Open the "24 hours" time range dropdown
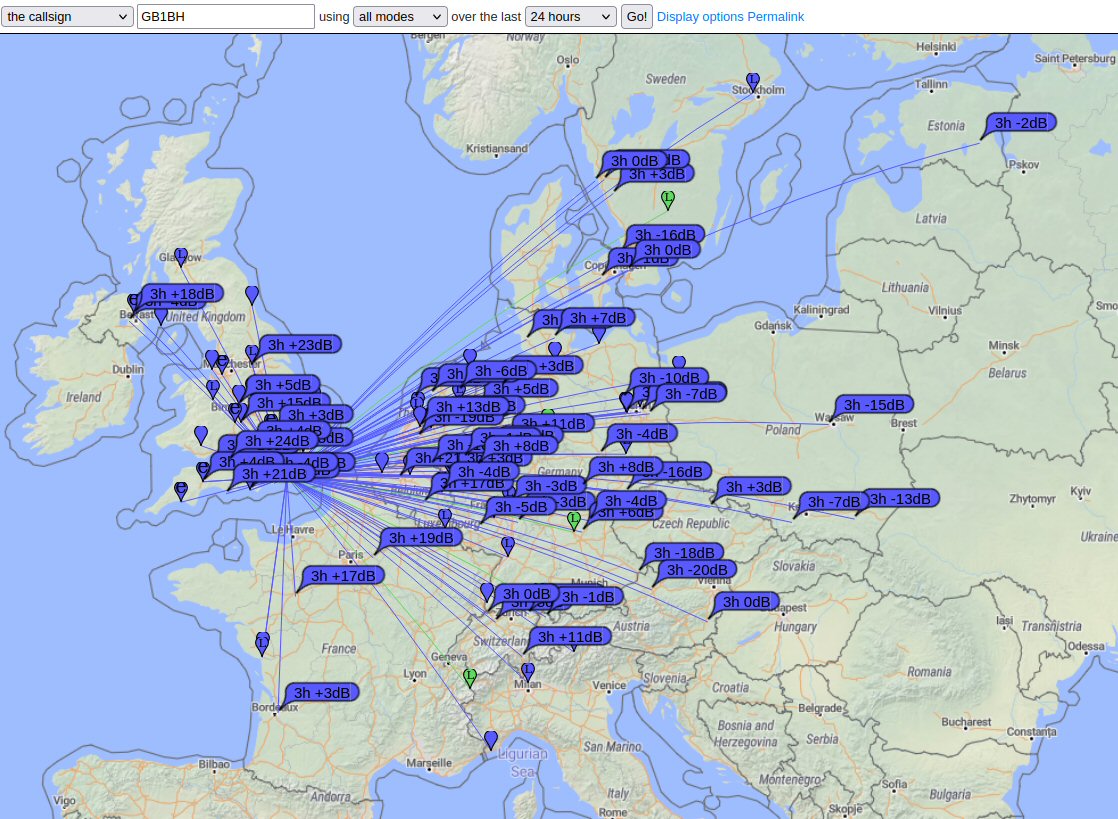 point(570,17)
